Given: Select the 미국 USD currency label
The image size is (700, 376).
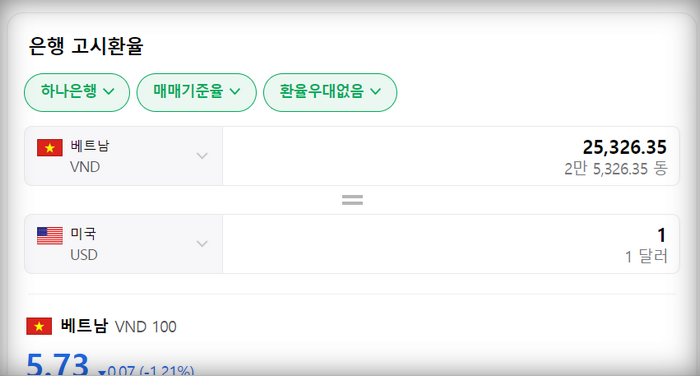Looking at the screenshot, I should tap(84, 244).
